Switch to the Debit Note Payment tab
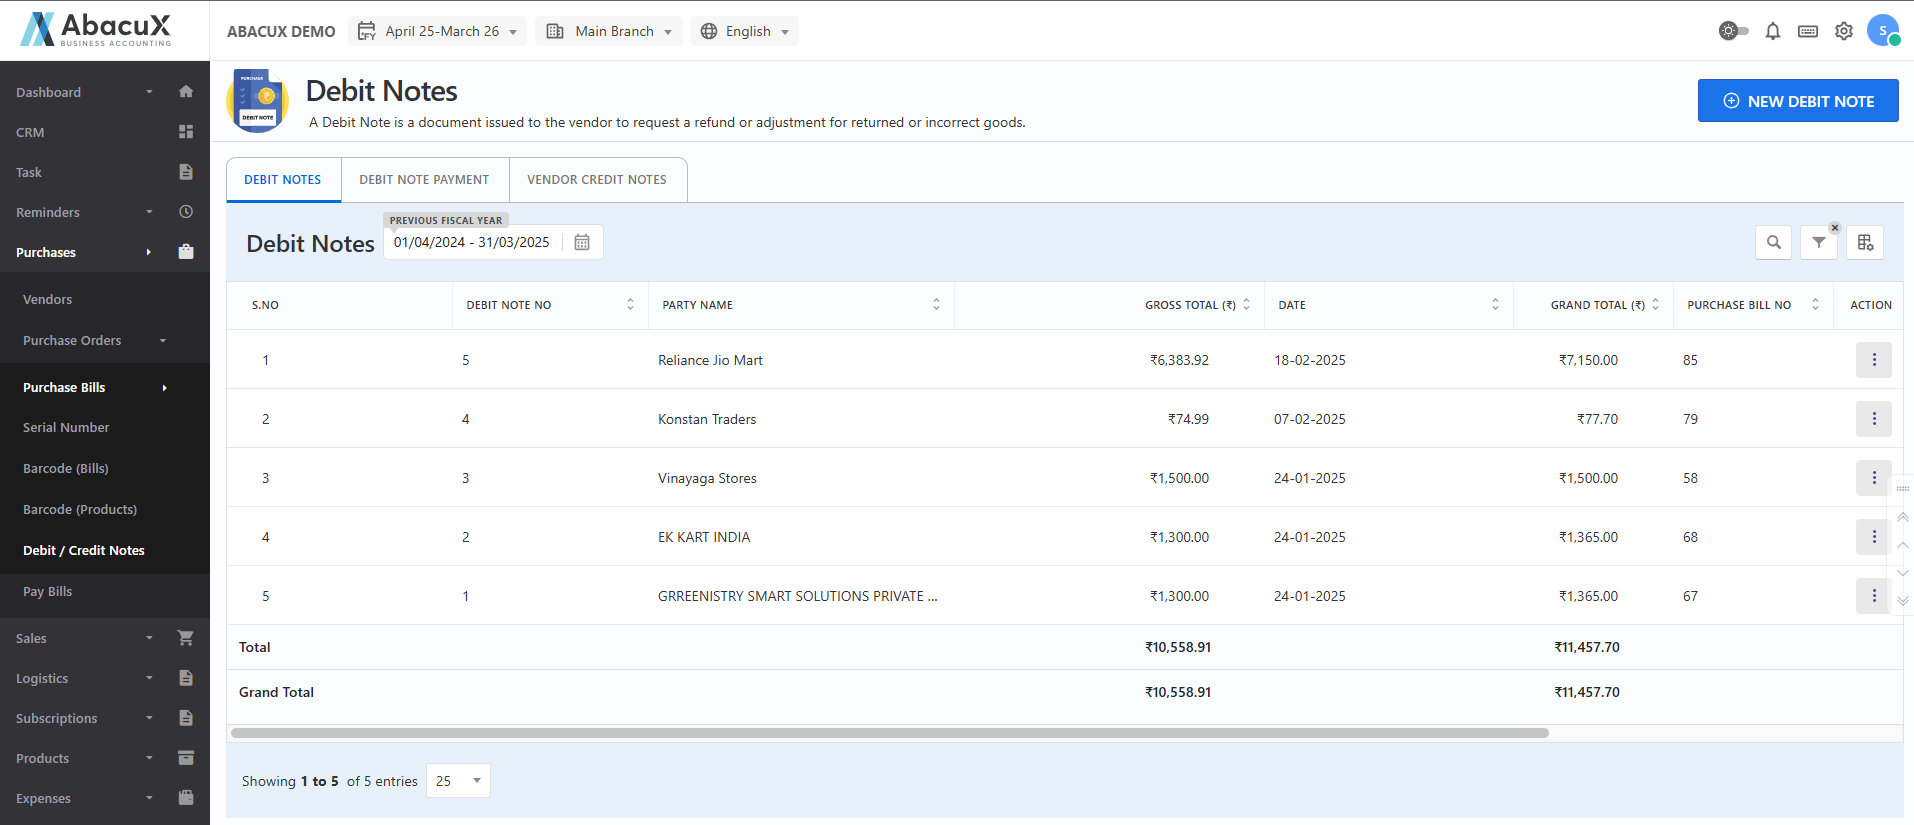The image size is (1914, 825). pos(424,180)
